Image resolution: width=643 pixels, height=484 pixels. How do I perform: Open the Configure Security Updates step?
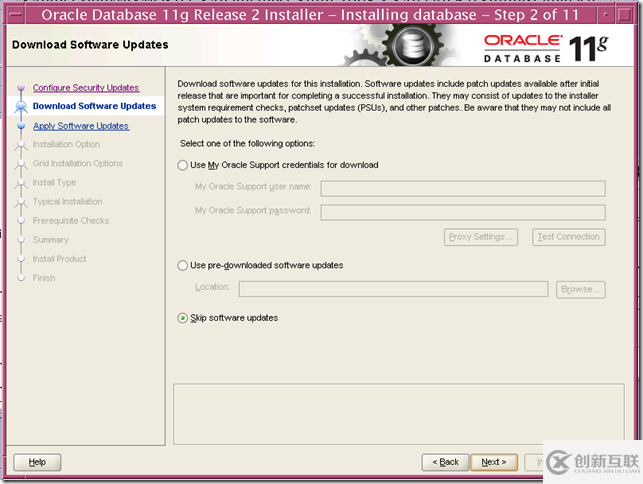click(86, 88)
